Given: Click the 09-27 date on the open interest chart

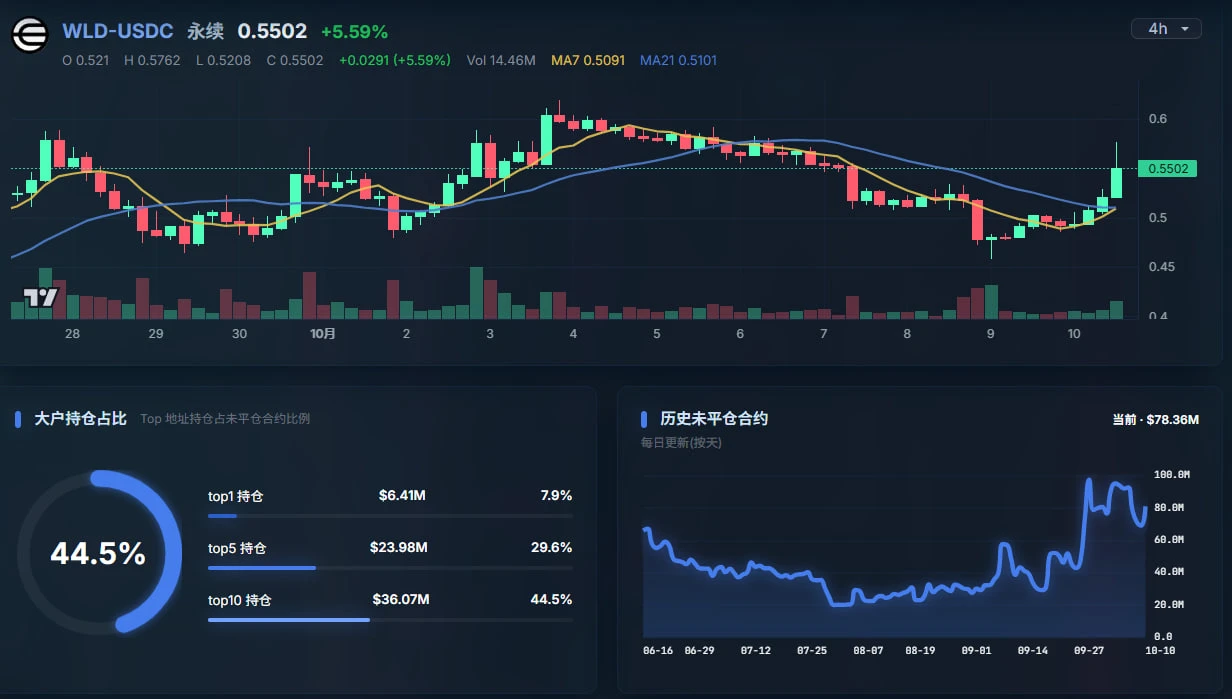Looking at the screenshot, I should point(1091,650).
